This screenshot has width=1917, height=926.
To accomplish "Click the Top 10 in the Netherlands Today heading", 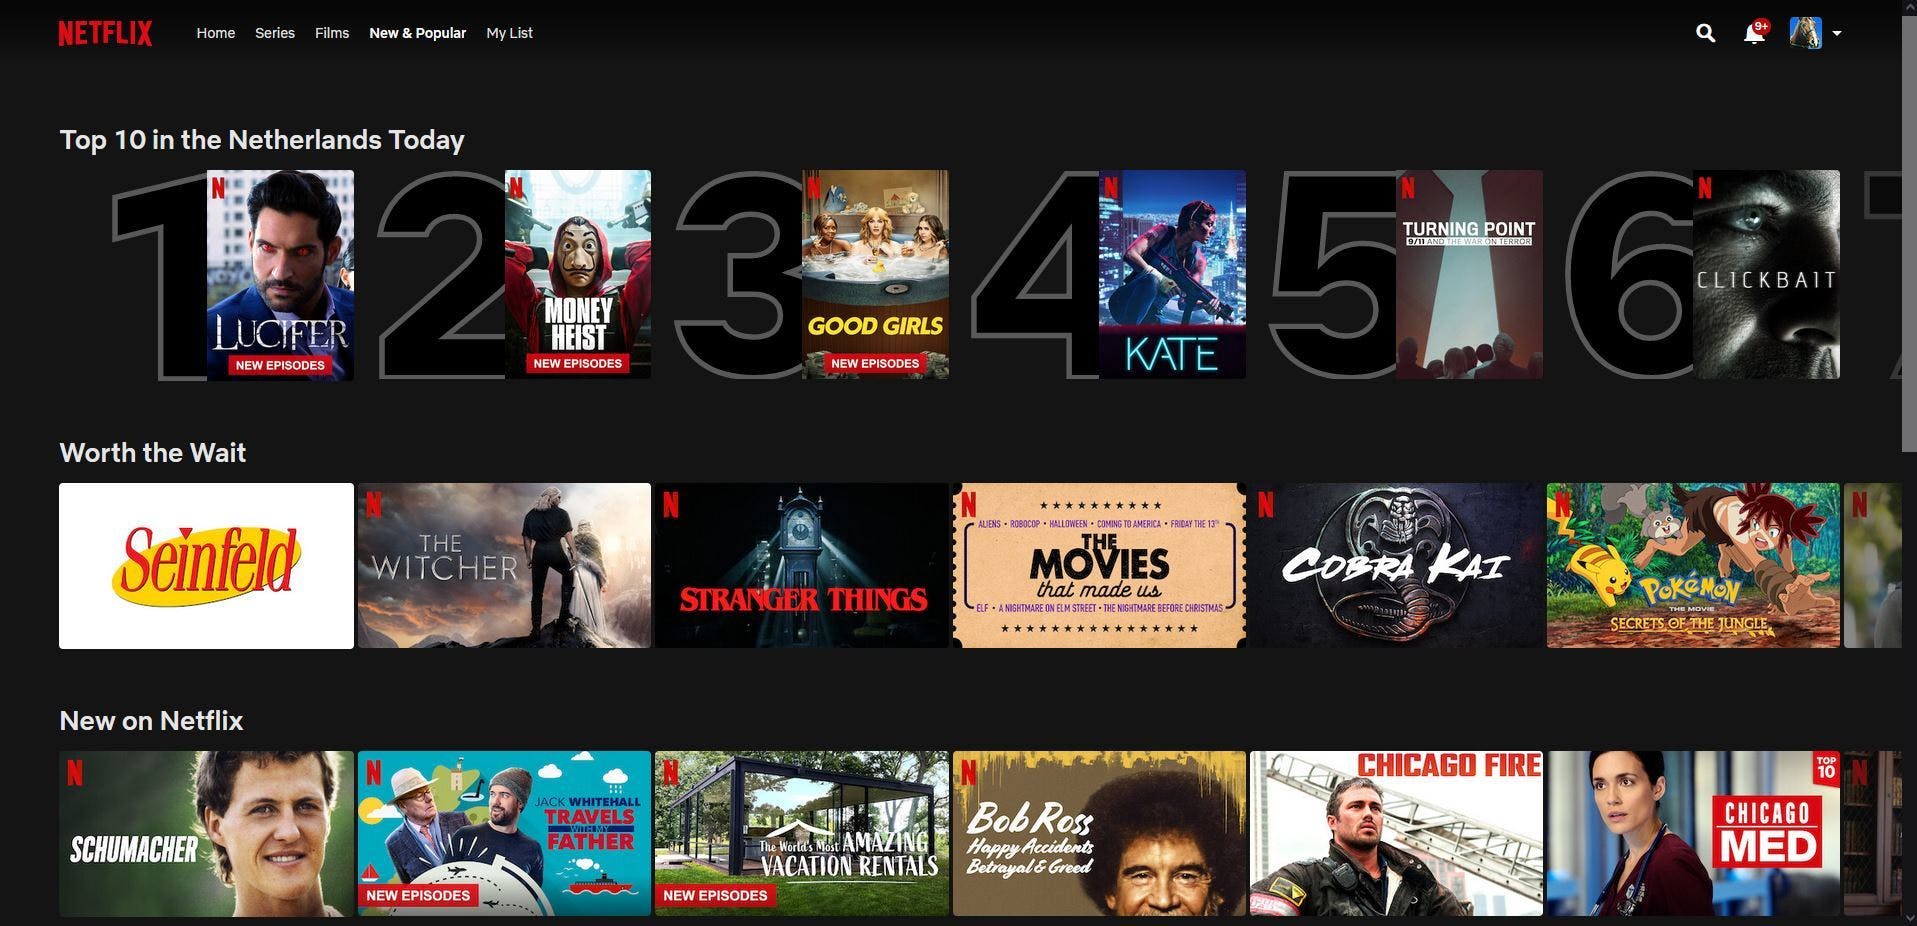I will [262, 140].
